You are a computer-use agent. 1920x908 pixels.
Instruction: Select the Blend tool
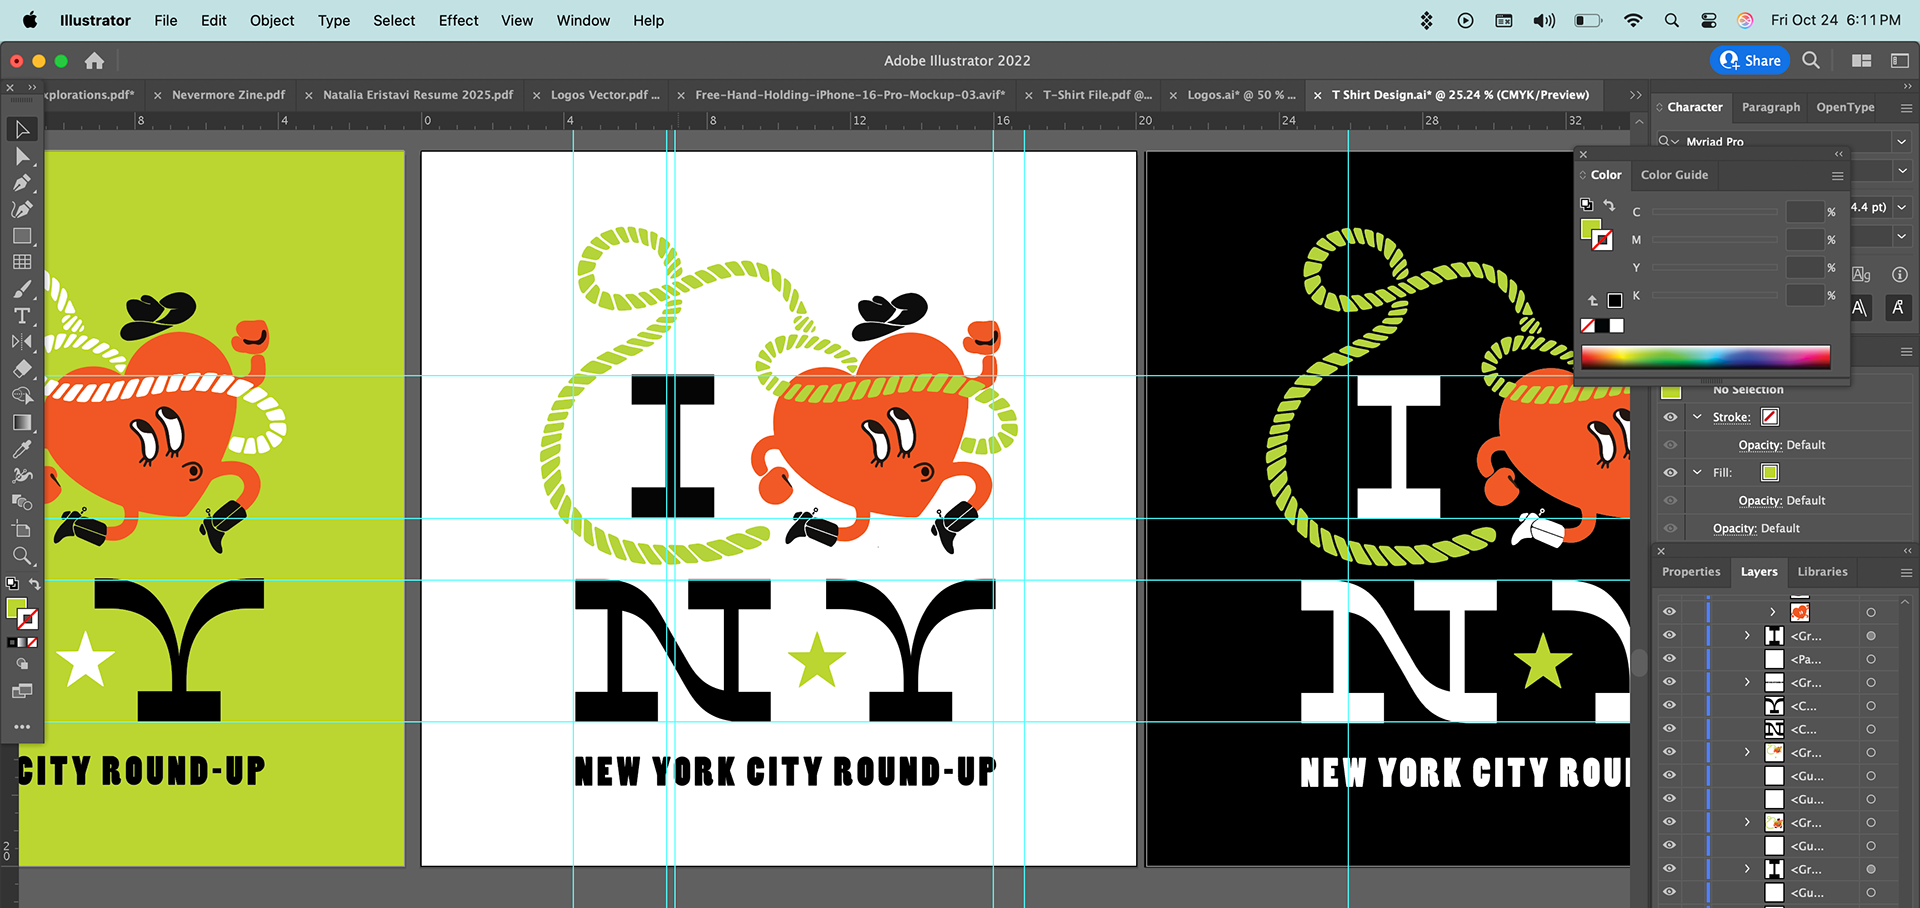[22, 502]
